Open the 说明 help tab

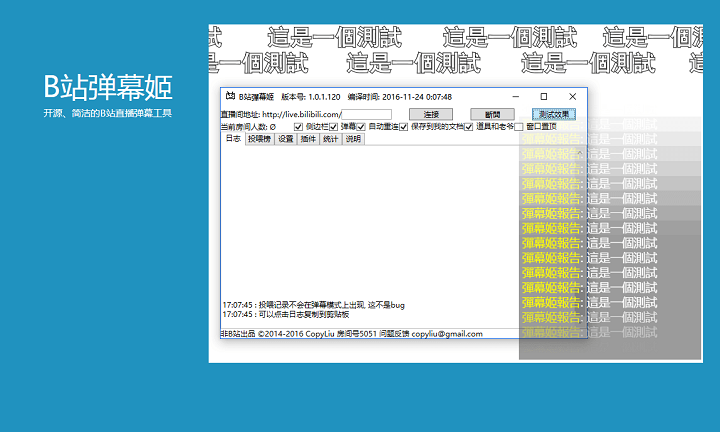click(353, 139)
